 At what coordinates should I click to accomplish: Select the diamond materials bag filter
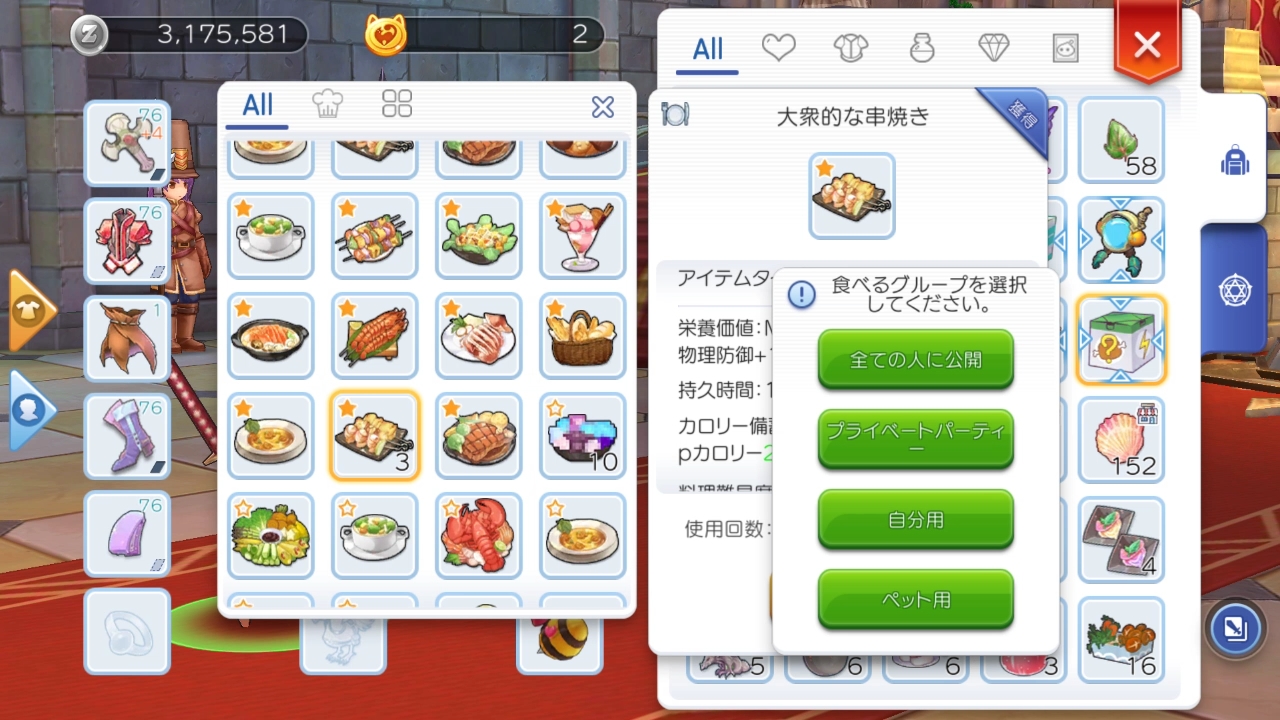click(x=993, y=47)
